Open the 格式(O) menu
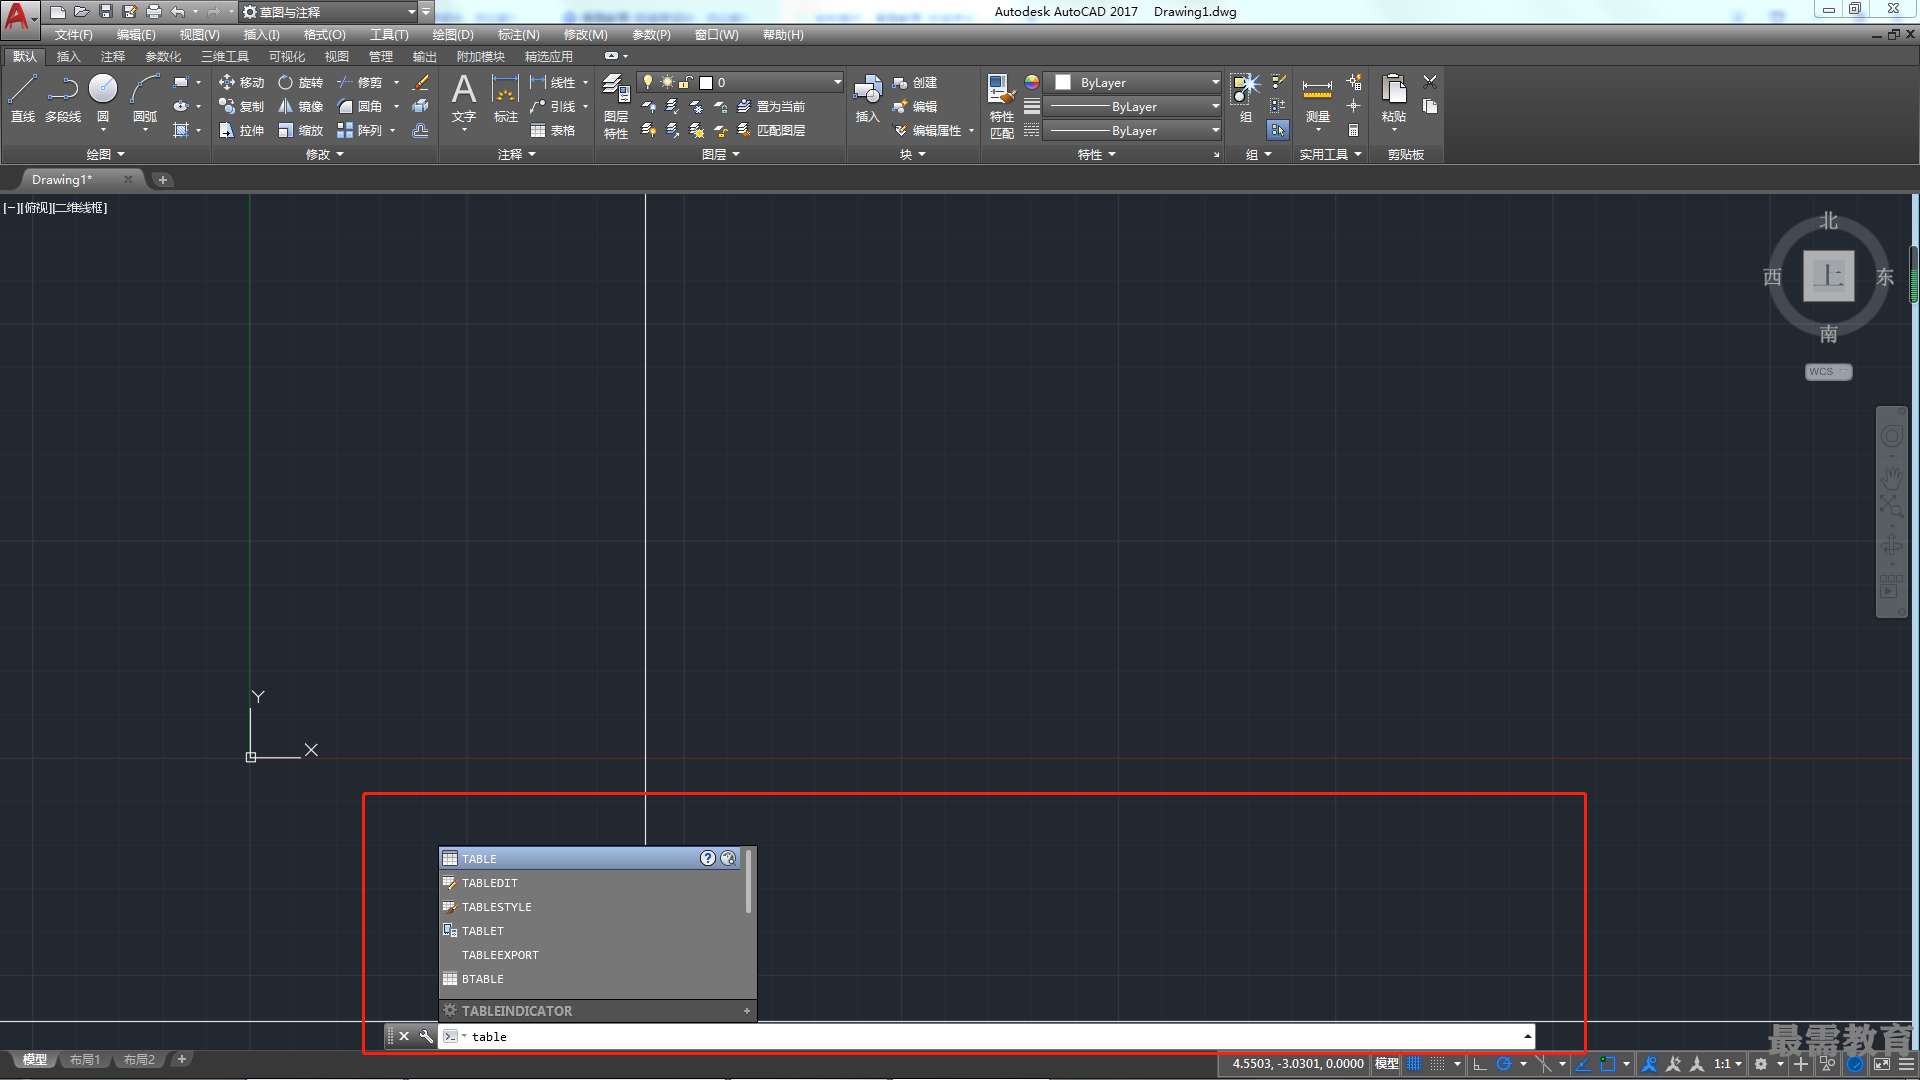Screen dimensions: 1920x1080 click(x=324, y=35)
